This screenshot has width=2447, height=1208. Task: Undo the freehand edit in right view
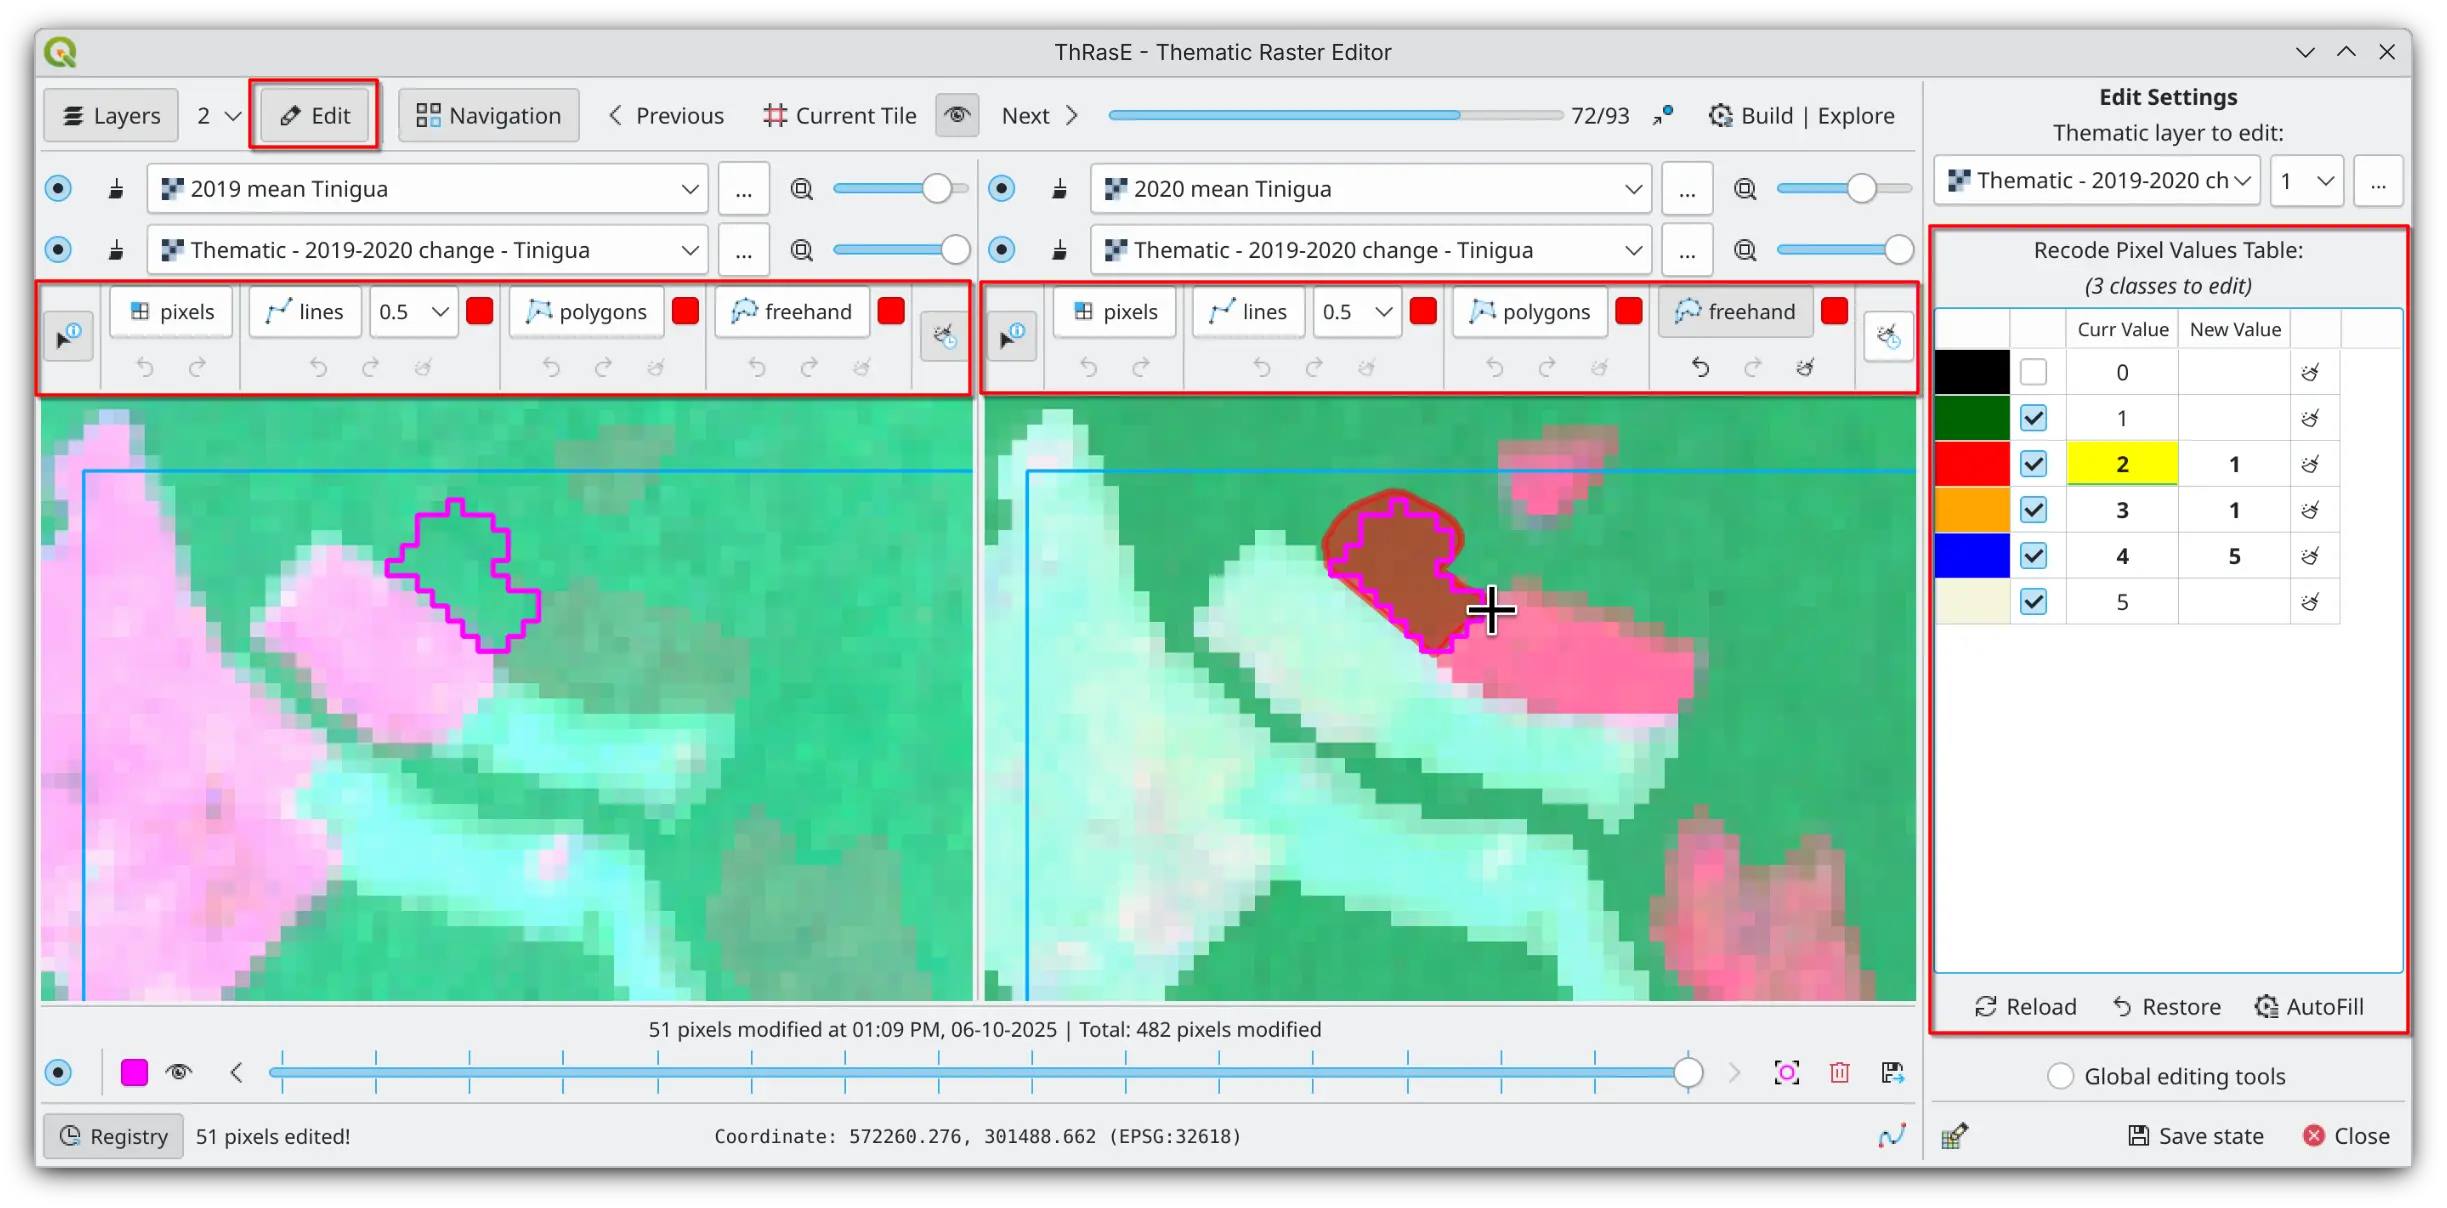1699,368
